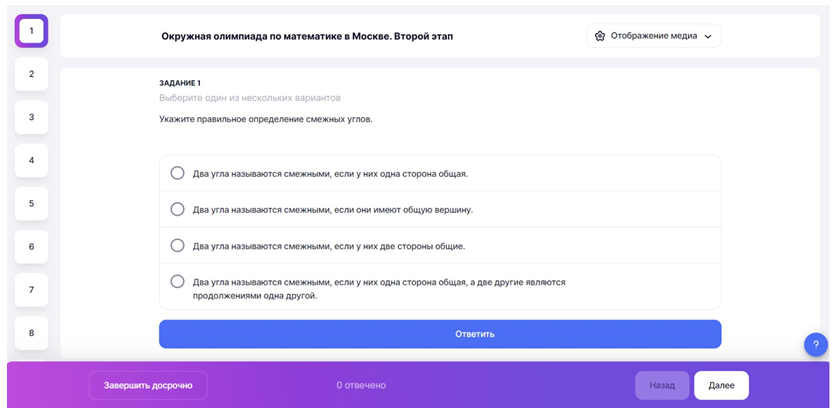
Task: Open question 8 in sidebar
Action: pyautogui.click(x=31, y=332)
